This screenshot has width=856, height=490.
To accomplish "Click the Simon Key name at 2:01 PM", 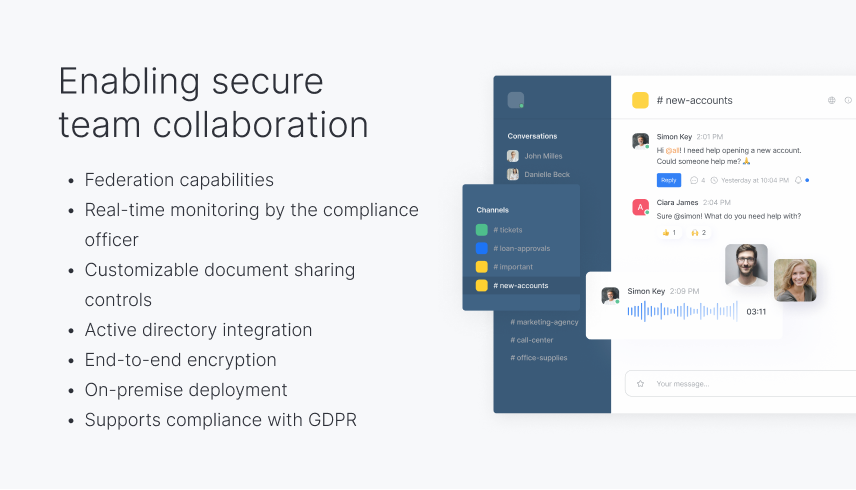I will coord(674,136).
